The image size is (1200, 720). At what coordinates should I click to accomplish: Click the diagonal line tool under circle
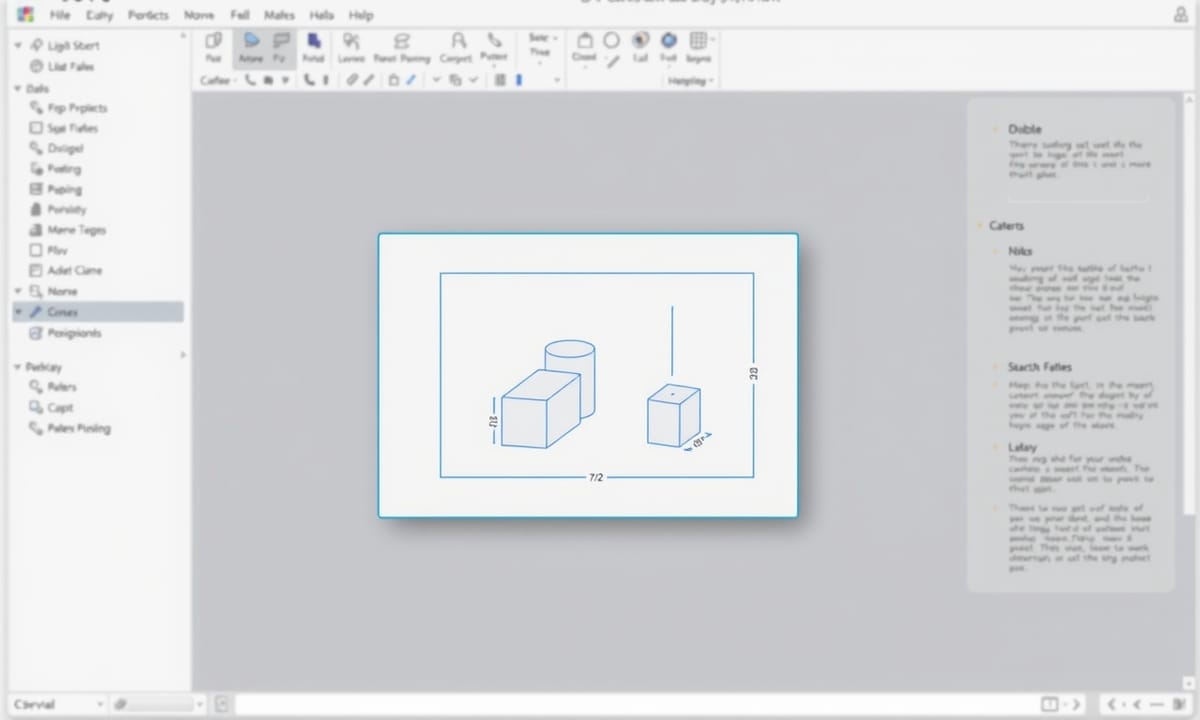613,61
